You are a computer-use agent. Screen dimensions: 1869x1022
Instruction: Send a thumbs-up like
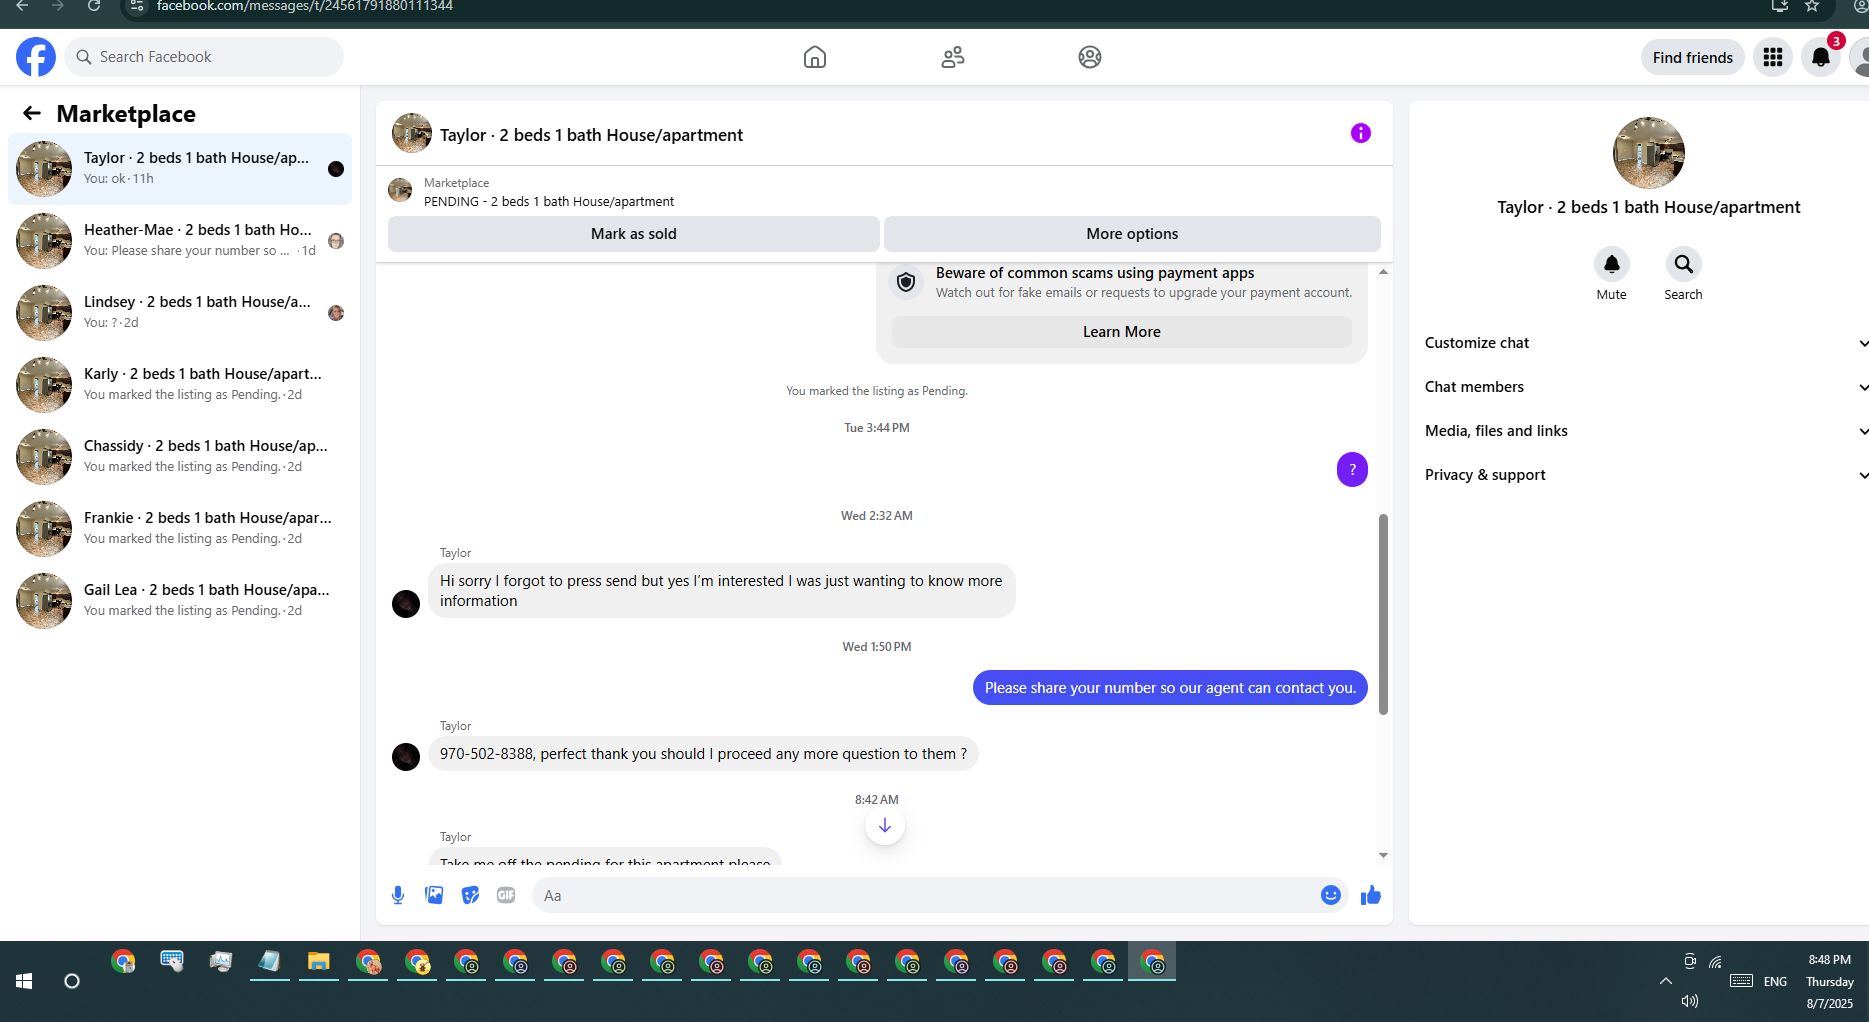[x=1371, y=895]
